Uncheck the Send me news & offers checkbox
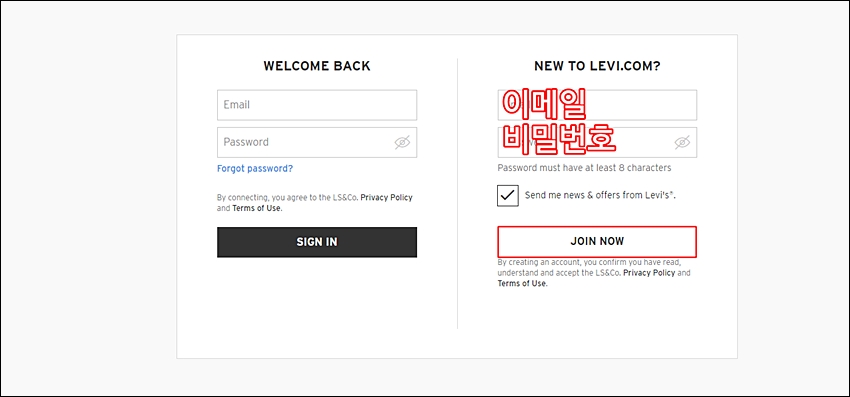This screenshot has height=397, width=850. tap(507, 196)
